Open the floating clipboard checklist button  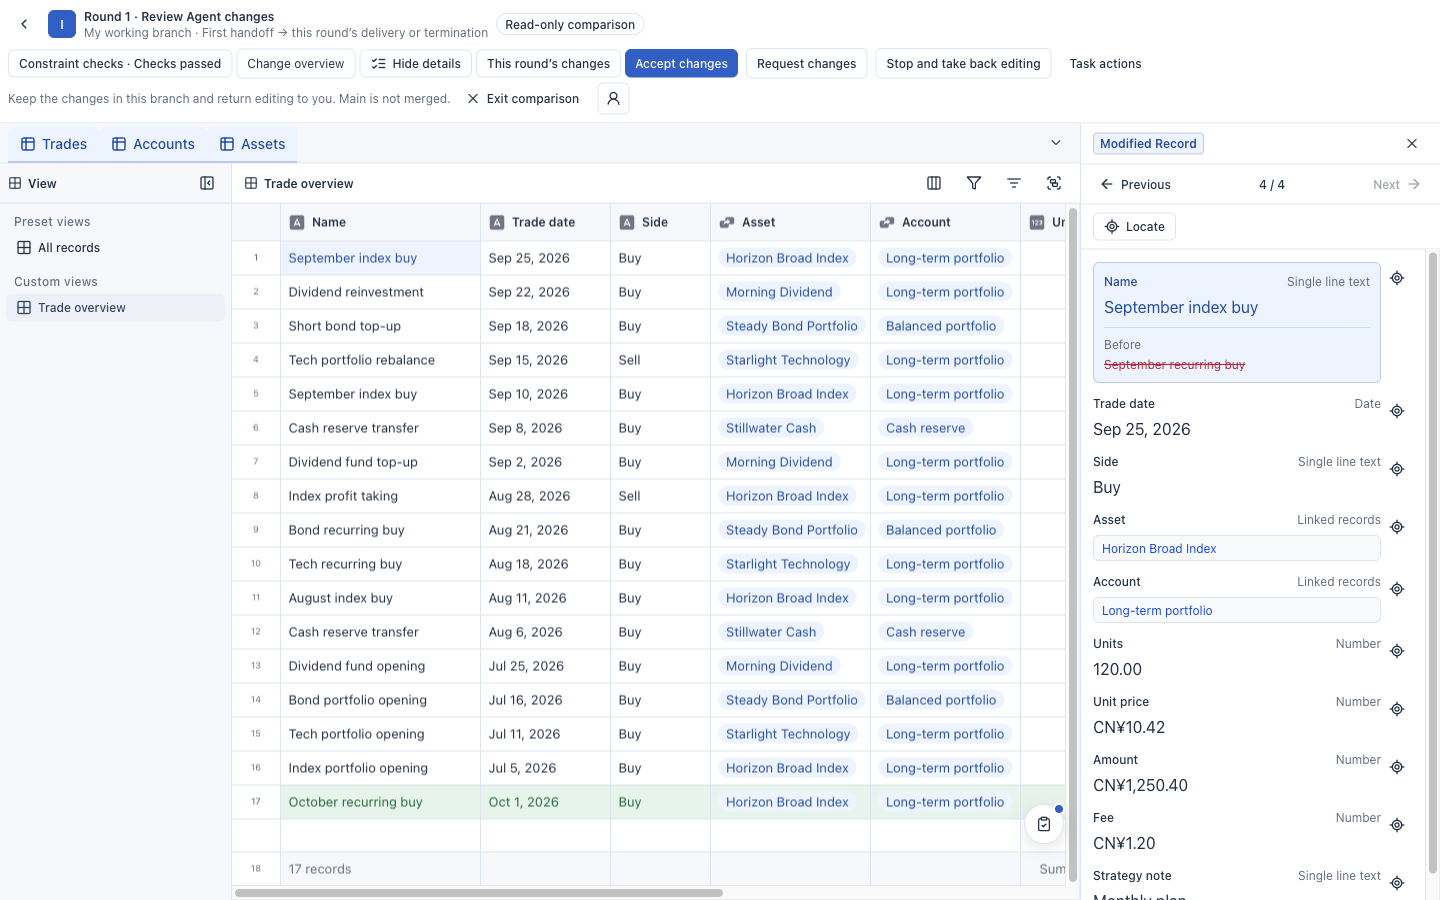coord(1044,824)
